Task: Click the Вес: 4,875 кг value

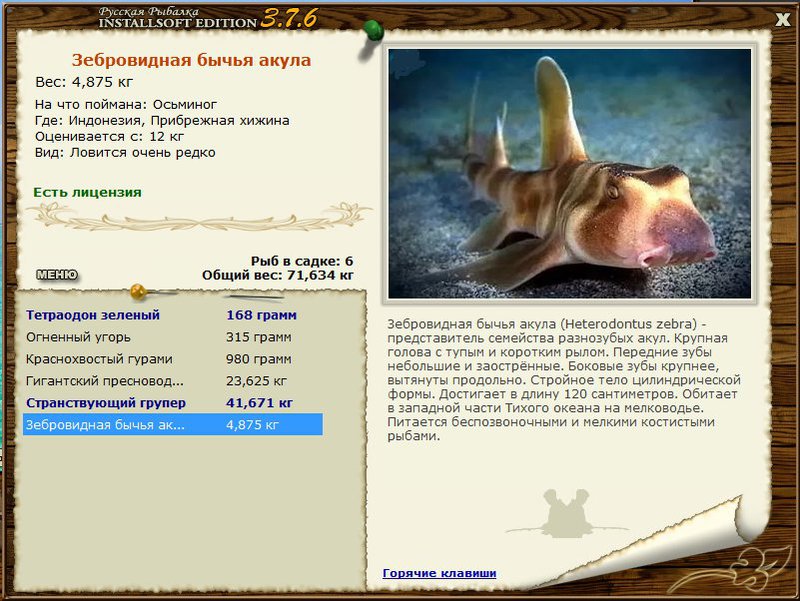Action: coord(84,82)
